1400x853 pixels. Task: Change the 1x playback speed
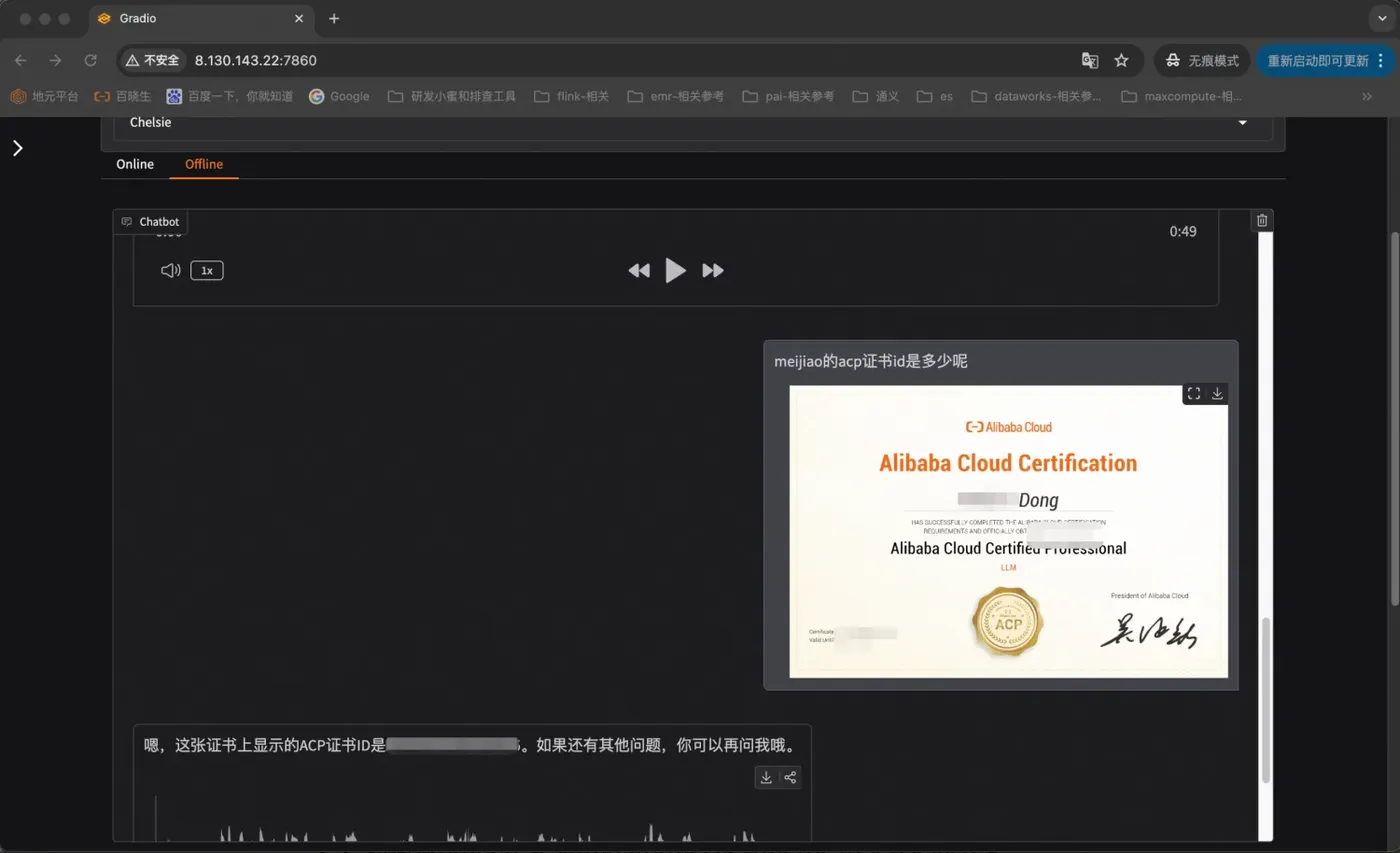click(207, 270)
